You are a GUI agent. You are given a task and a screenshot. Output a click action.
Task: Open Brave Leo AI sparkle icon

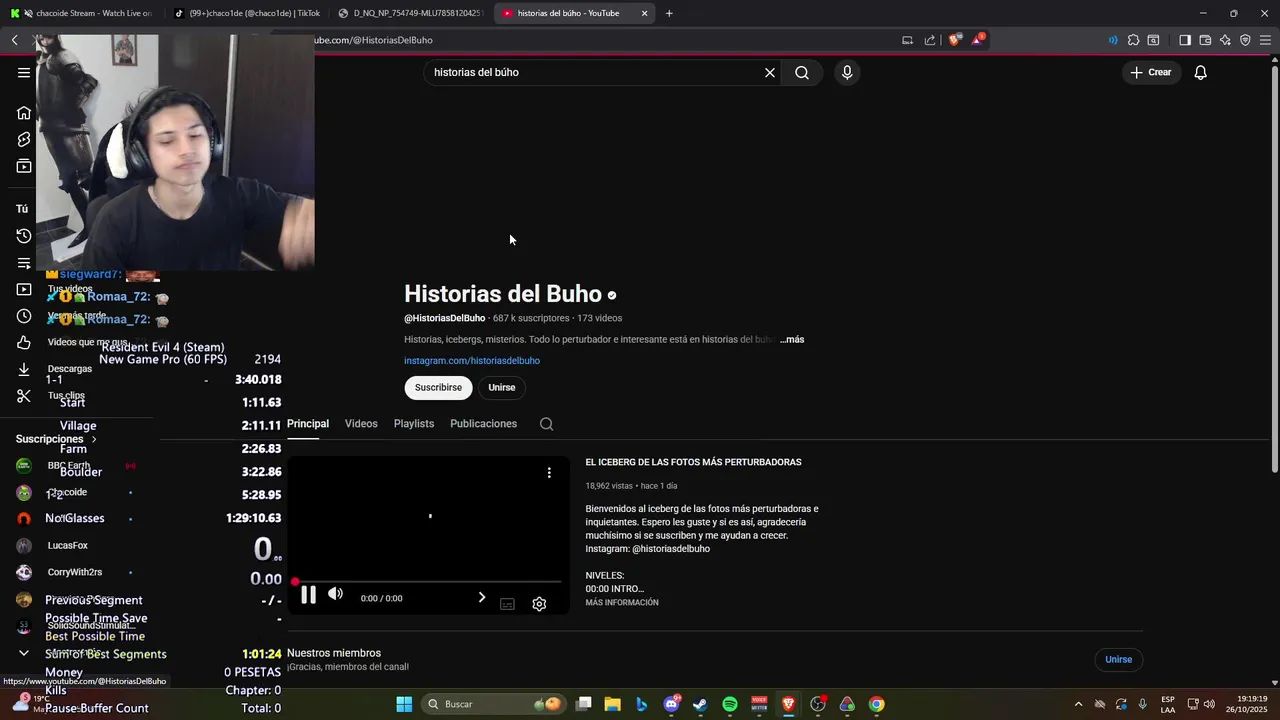[x=1225, y=40]
